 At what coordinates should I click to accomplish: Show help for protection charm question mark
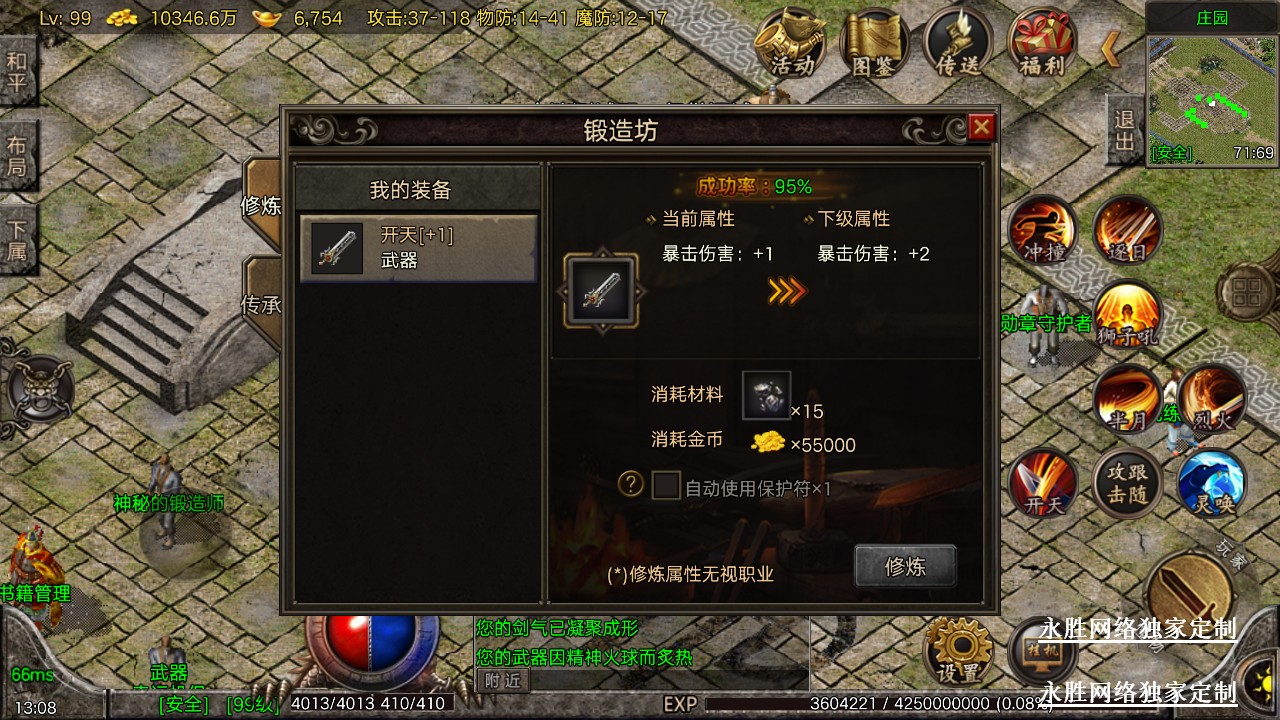pyautogui.click(x=630, y=485)
